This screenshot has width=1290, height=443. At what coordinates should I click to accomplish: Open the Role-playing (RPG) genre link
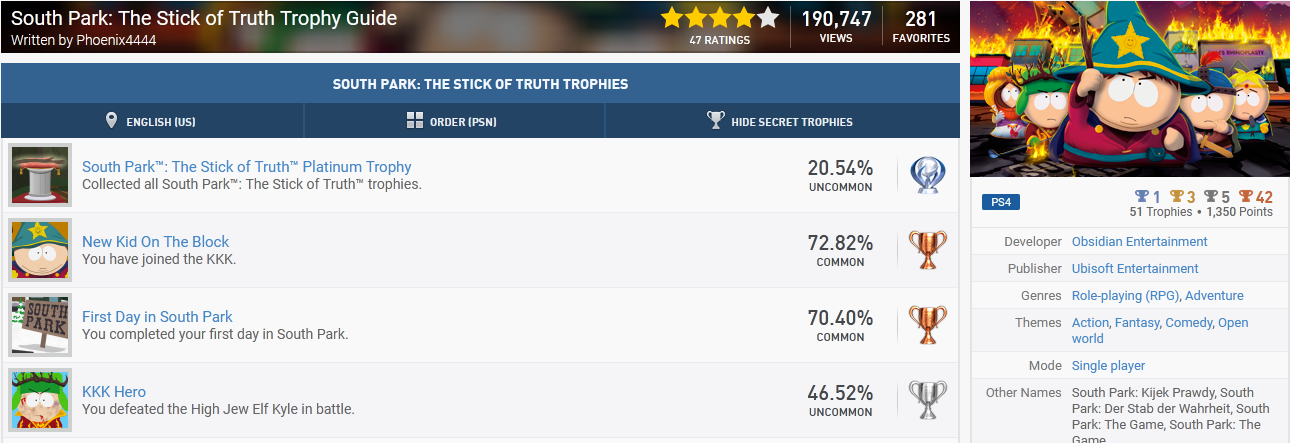pos(1126,295)
